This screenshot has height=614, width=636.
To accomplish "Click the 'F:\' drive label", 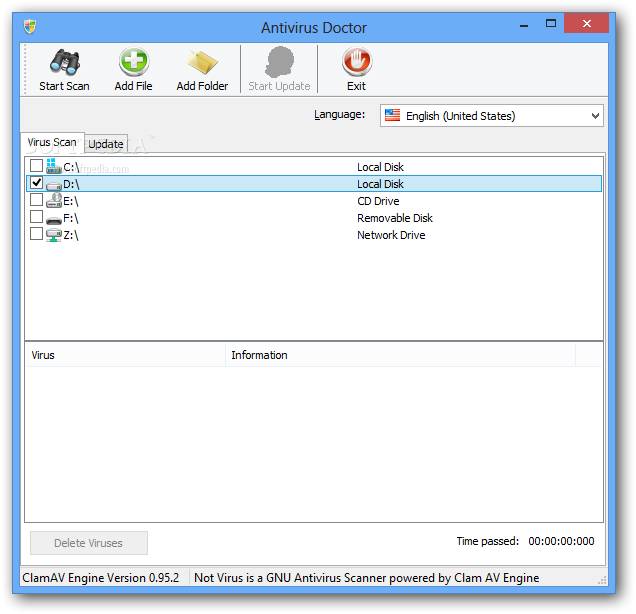I will pos(71,218).
